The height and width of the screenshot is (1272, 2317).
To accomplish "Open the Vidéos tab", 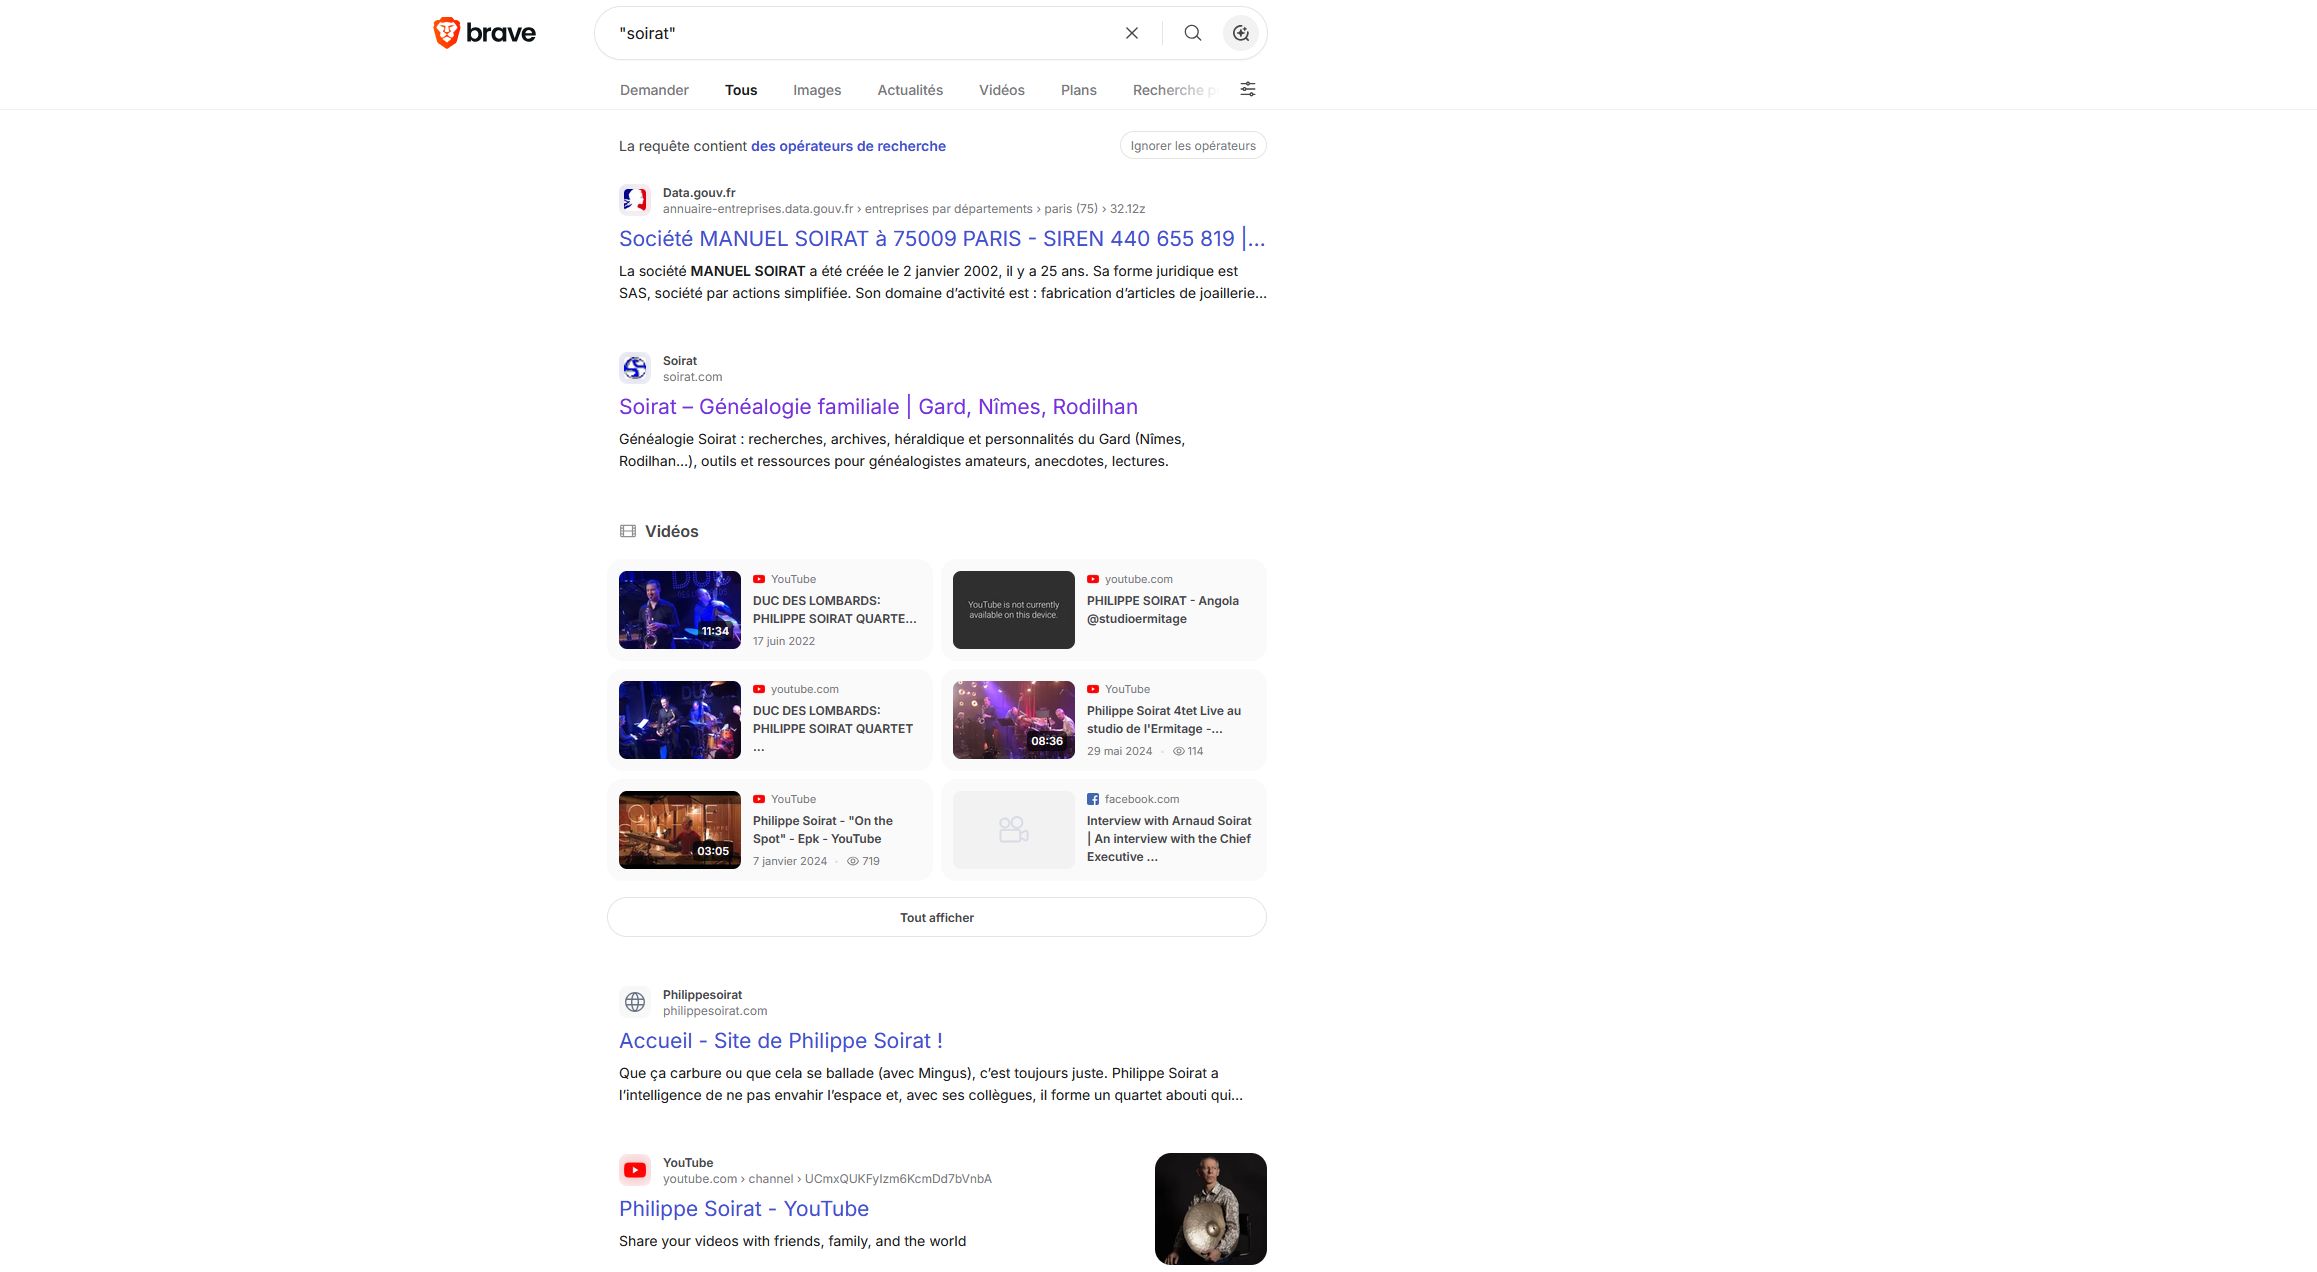I will (1002, 90).
